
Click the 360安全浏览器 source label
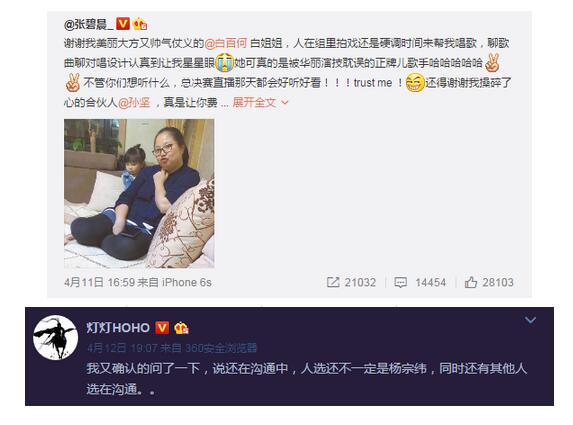[x=221, y=348]
